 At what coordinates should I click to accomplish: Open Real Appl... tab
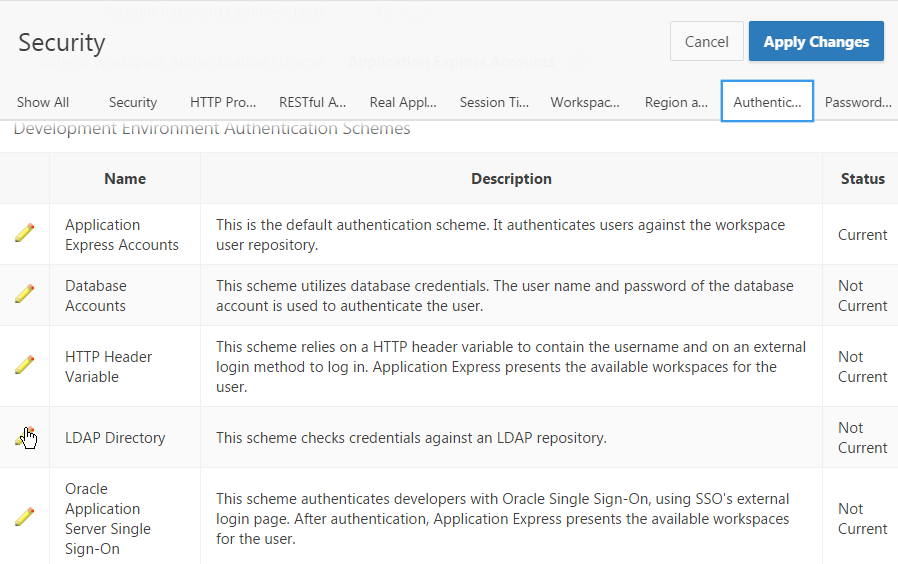click(403, 102)
